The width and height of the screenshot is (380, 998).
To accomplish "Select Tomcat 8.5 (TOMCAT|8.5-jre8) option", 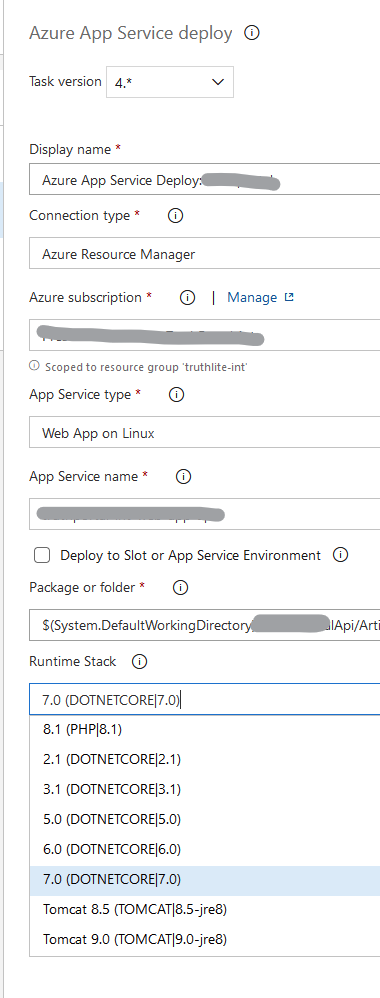I will (x=204, y=909).
